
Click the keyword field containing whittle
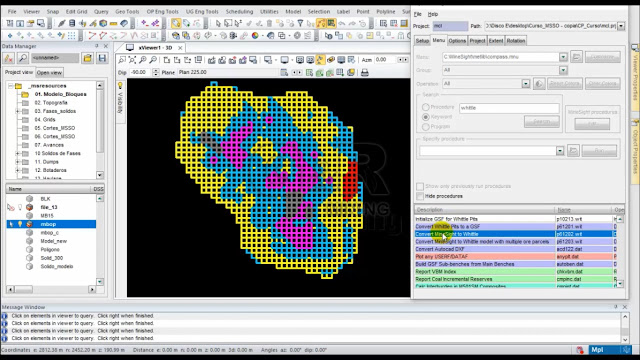tap(509, 108)
